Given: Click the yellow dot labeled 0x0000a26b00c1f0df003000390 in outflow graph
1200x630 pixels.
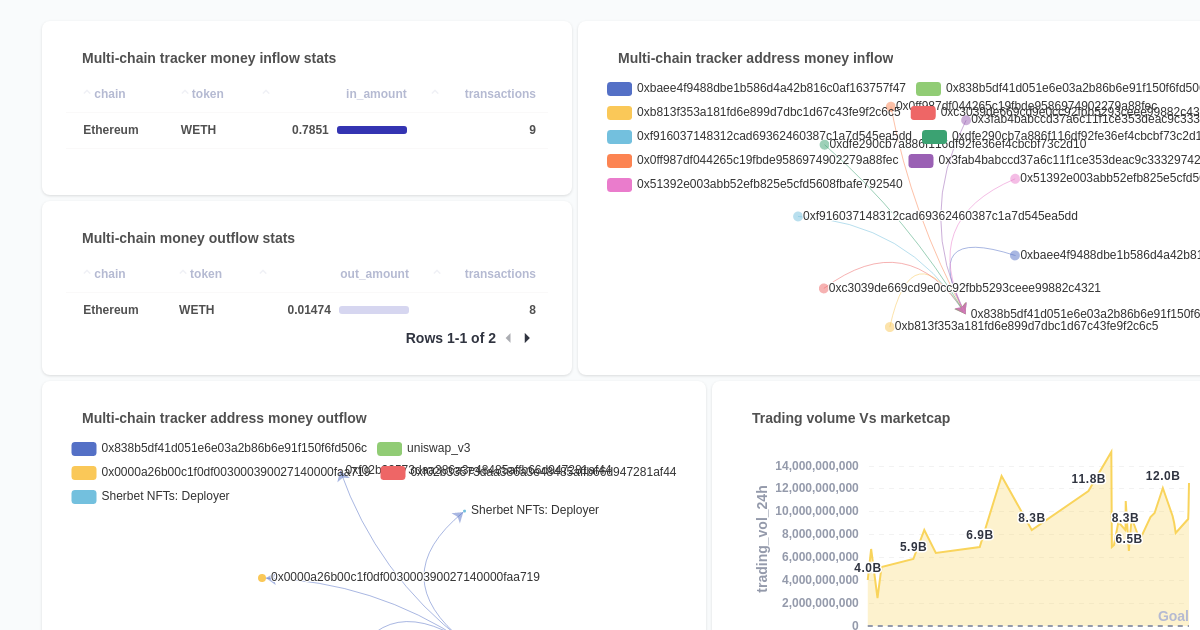Looking at the screenshot, I should tap(263, 578).
